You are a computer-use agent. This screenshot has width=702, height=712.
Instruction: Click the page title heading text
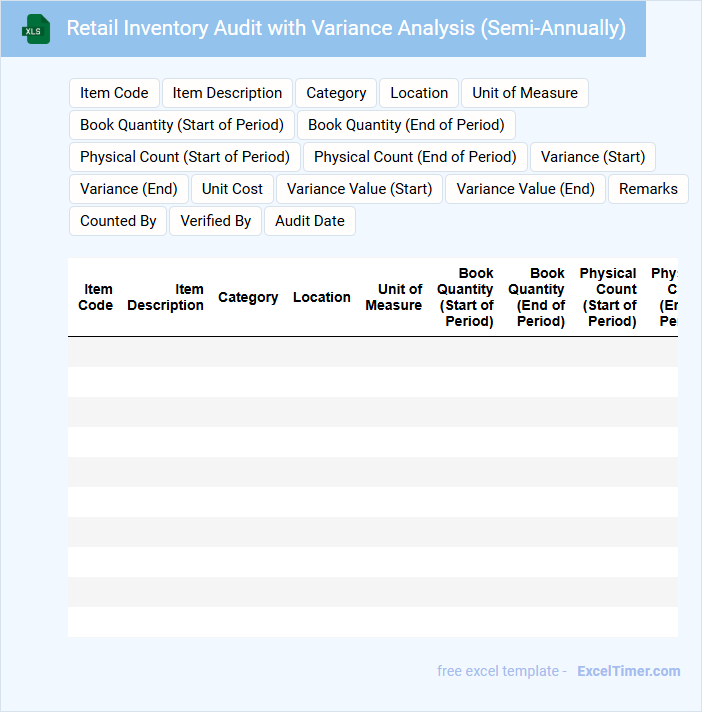pyautogui.click(x=346, y=28)
